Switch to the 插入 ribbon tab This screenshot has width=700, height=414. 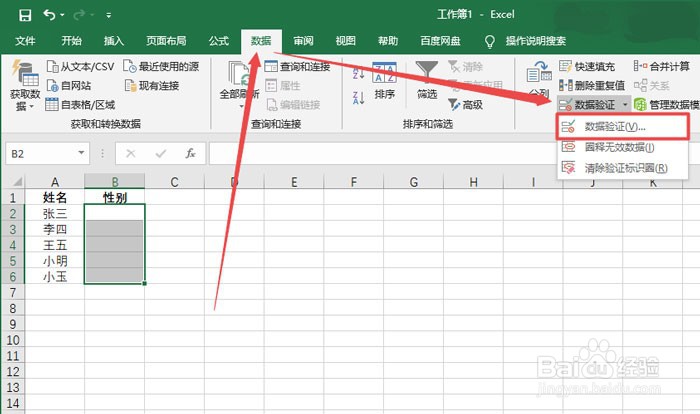click(113, 41)
